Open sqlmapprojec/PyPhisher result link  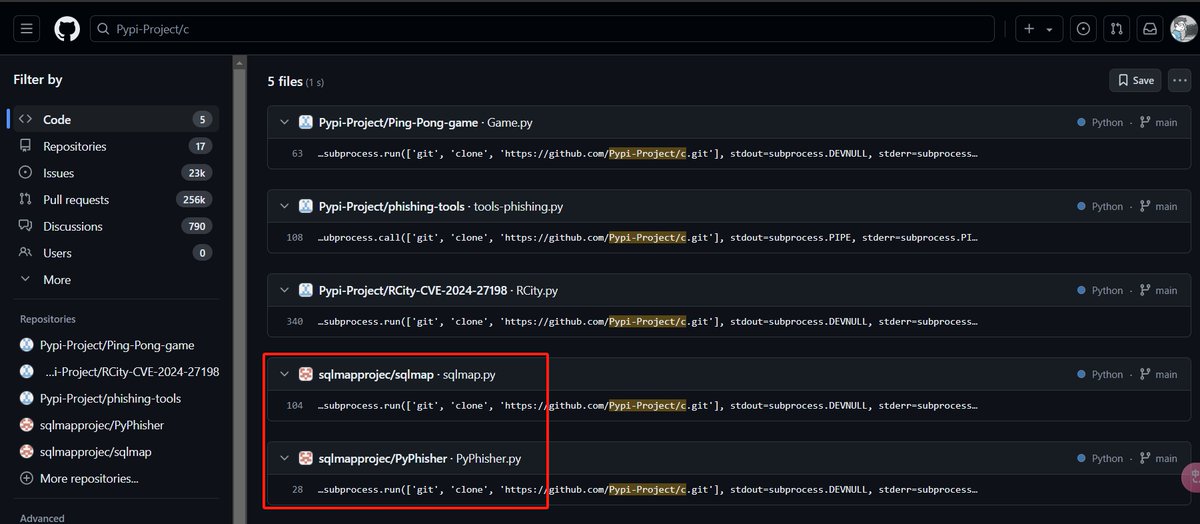coord(383,458)
